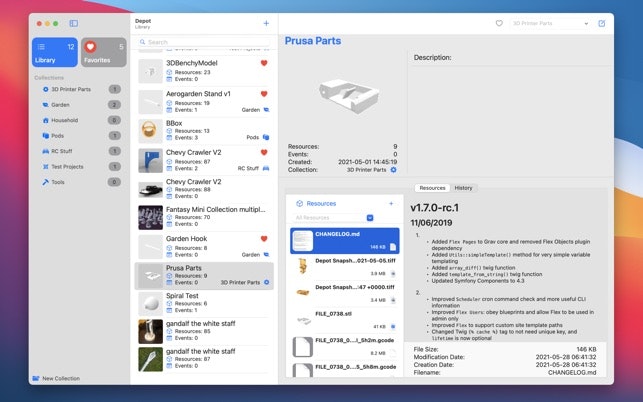643x402 pixels.
Task: Open the All Resources filter dropdown
Action: [370, 218]
